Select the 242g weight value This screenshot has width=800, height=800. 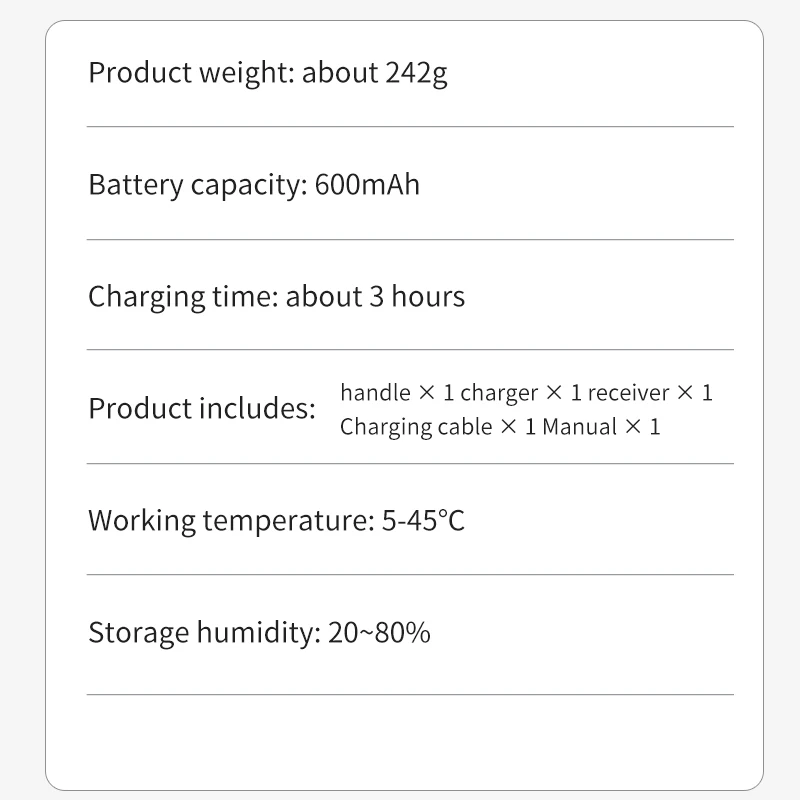coord(416,73)
